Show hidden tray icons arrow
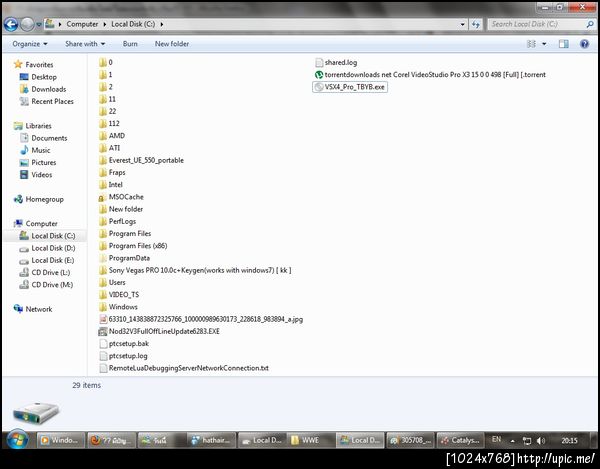The height and width of the screenshot is (469, 600). click(513, 441)
